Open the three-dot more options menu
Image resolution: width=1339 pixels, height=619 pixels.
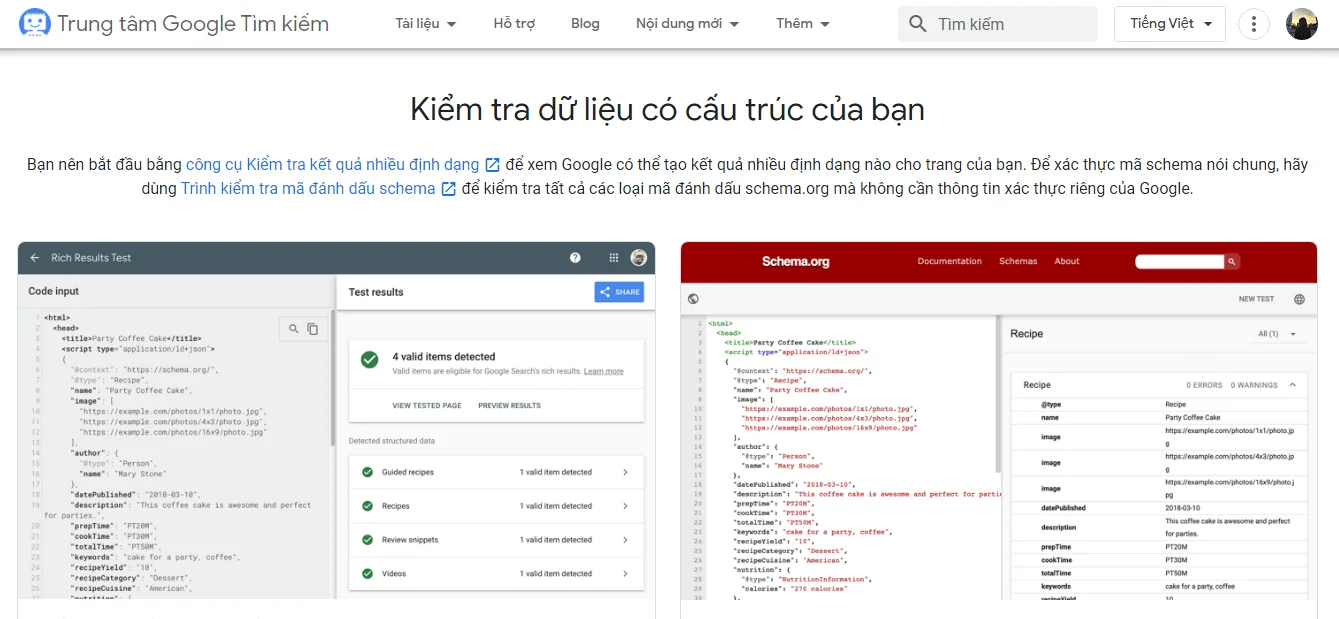pos(1253,24)
